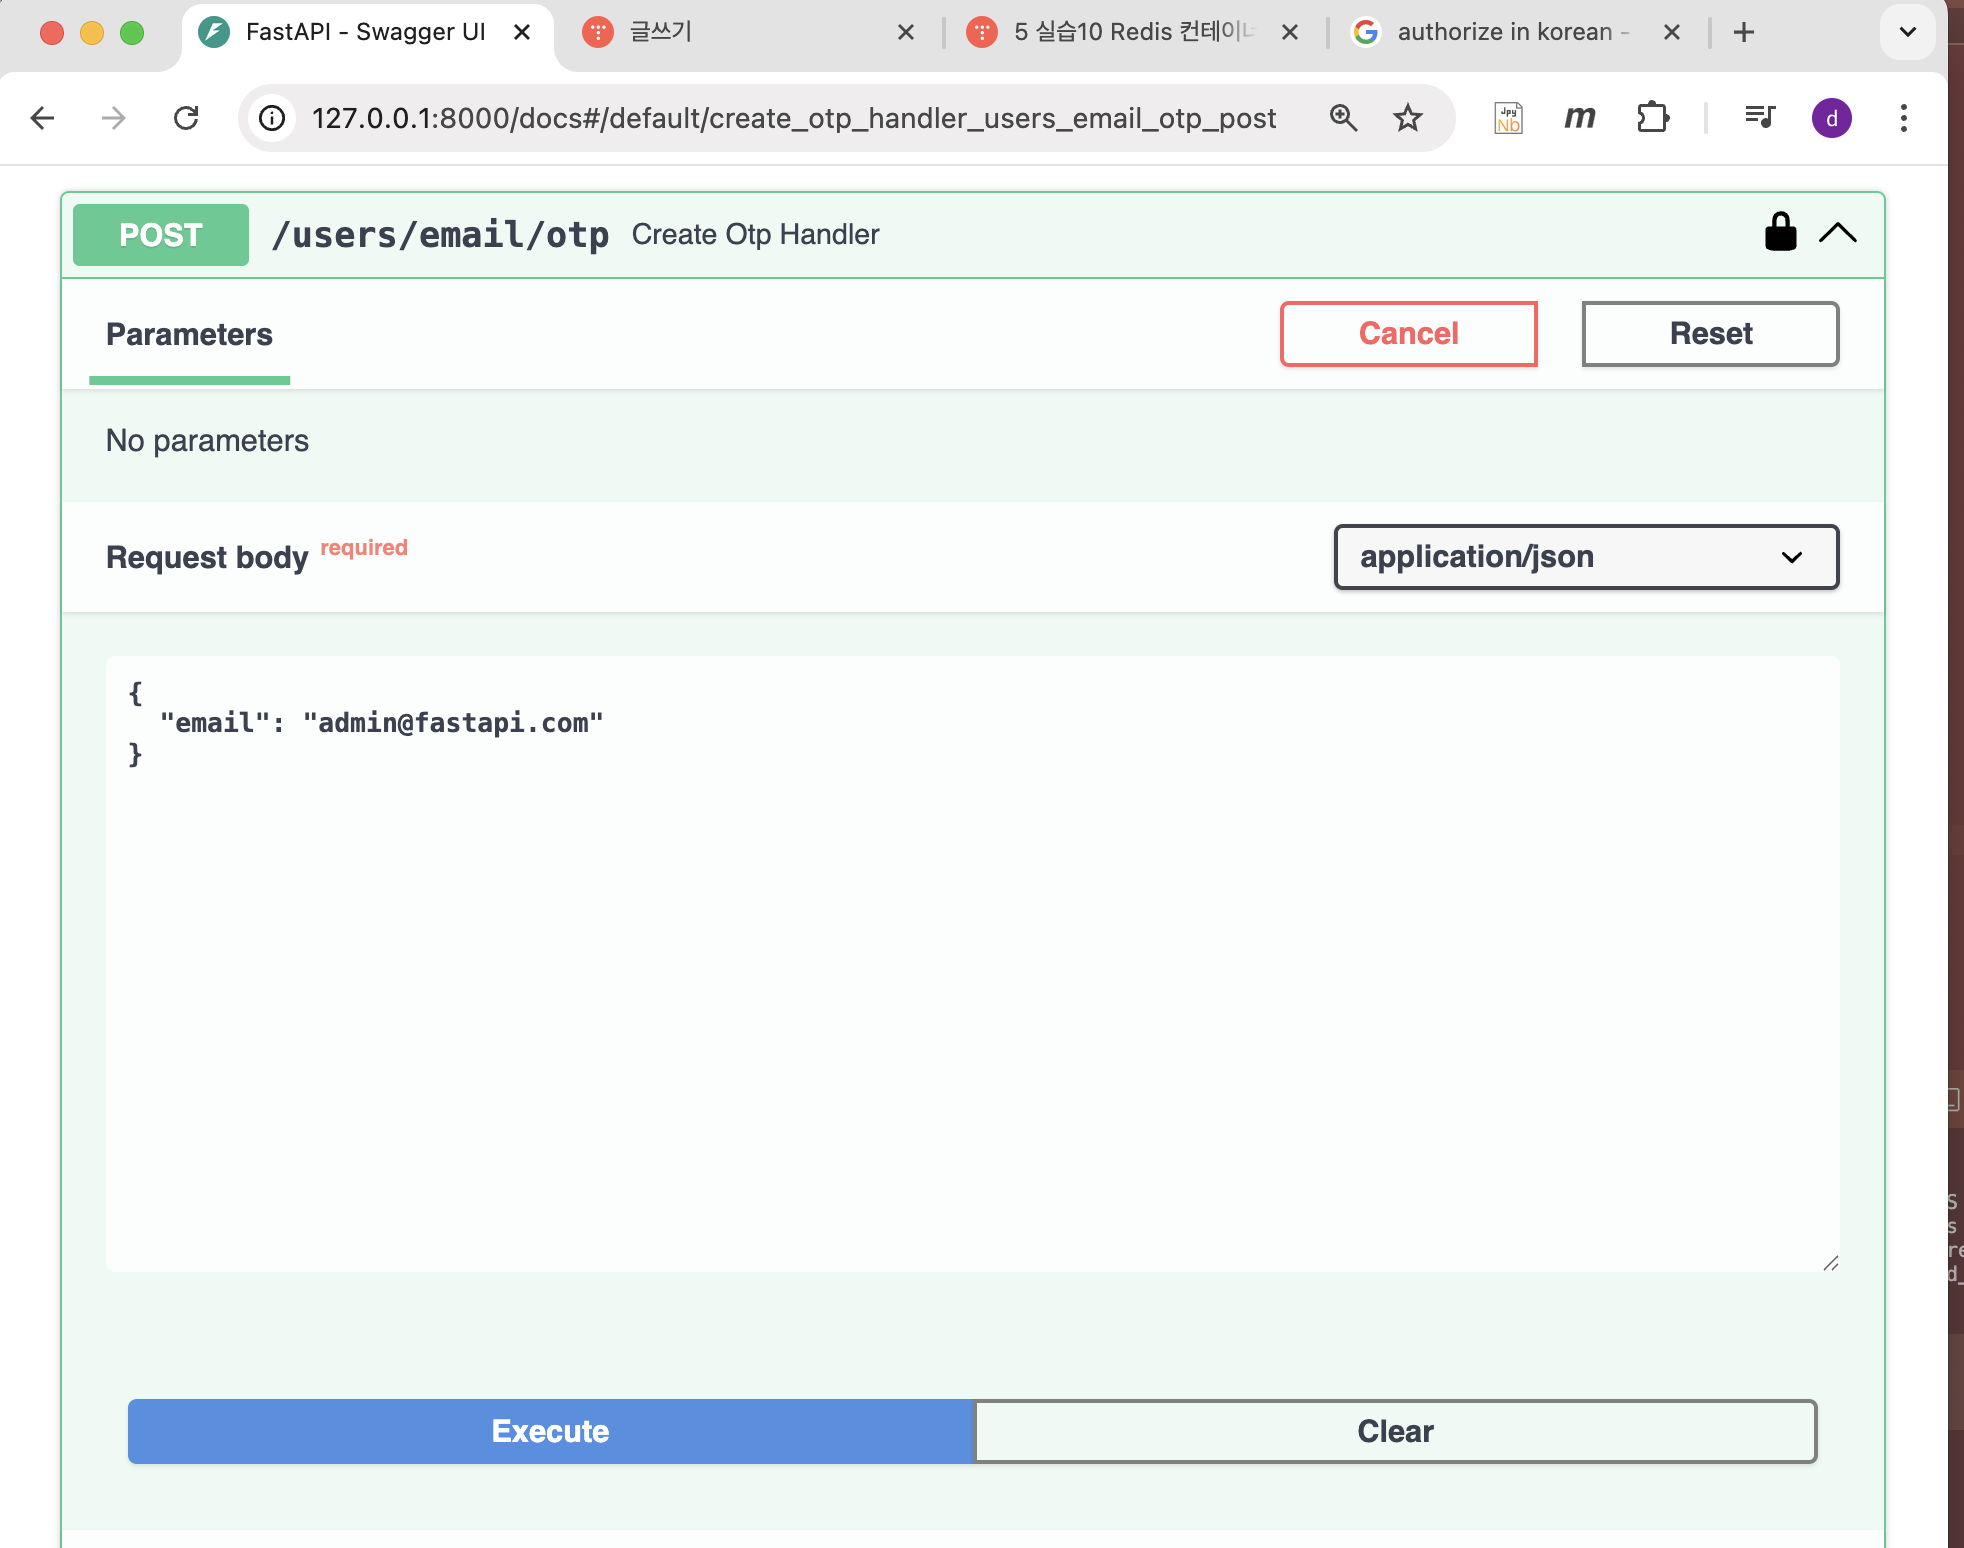Open the tab search dropdown arrow
The image size is (1964, 1548).
(1907, 32)
